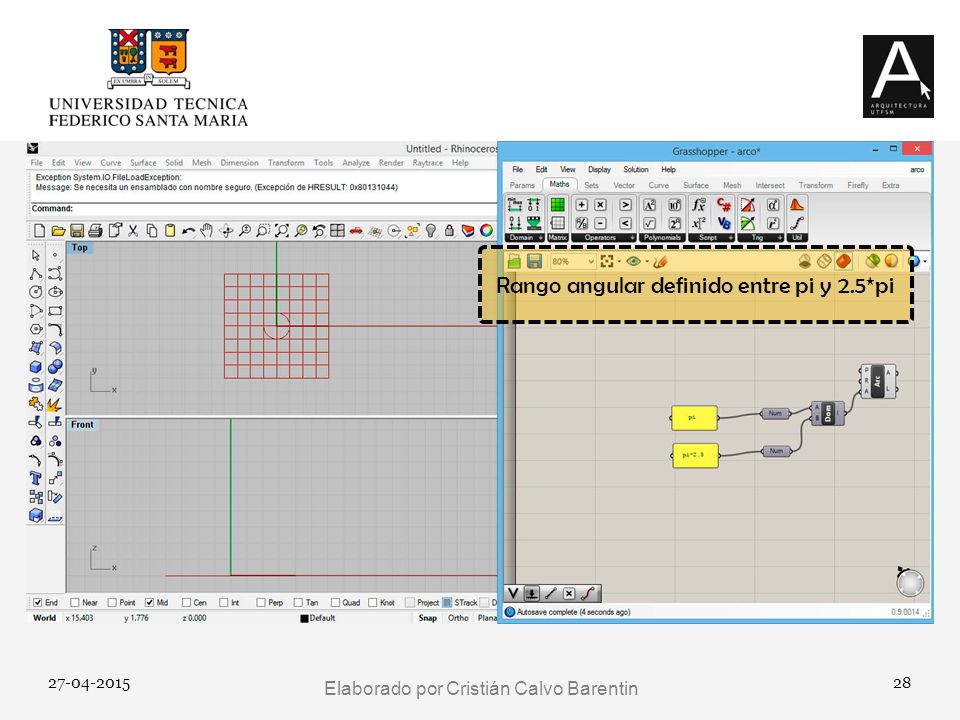Image resolution: width=960 pixels, height=720 pixels.
Task: Save the Rhino model with the floppy icon
Action: tap(77, 231)
